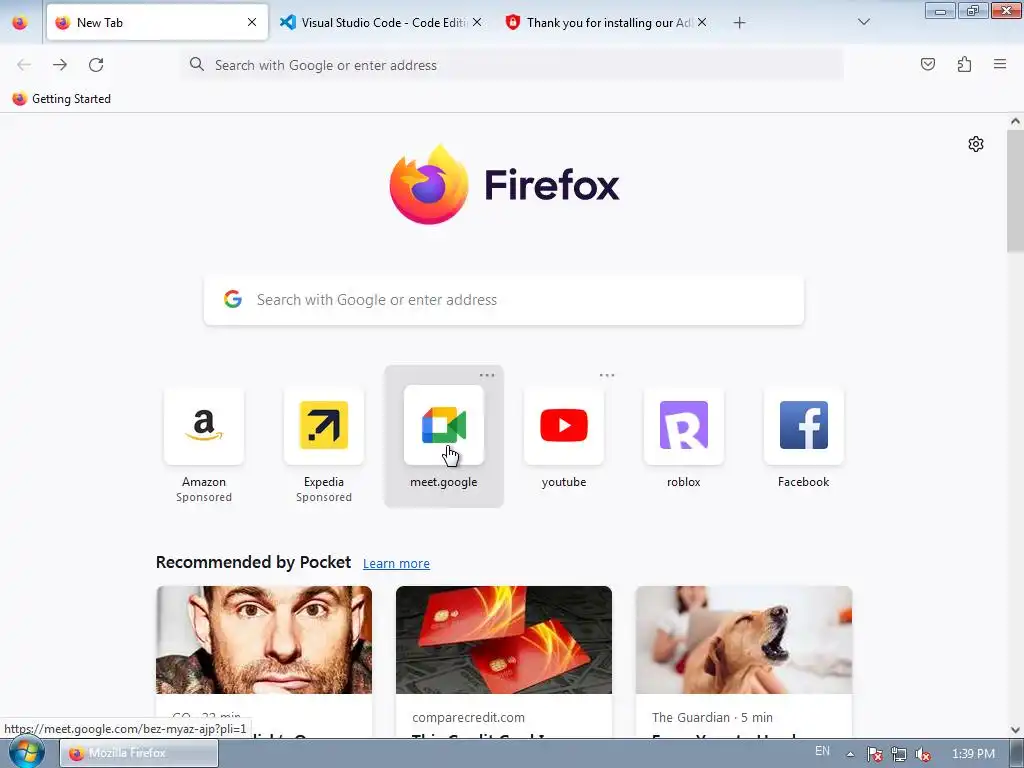
Task: Open the bearded man Pocket story thumbnail
Action: [x=264, y=640]
